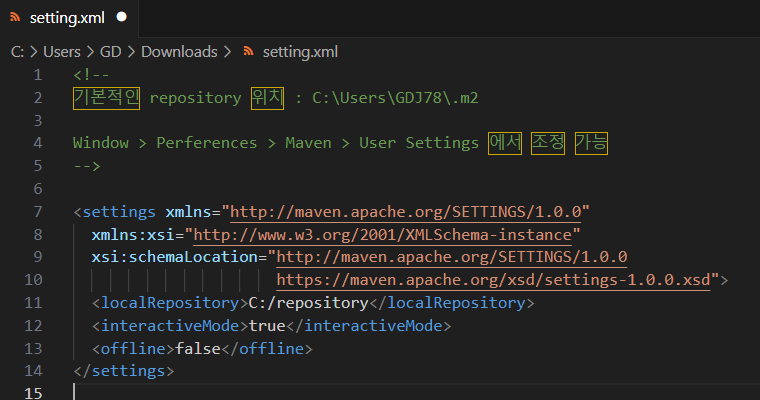Click line number 11 in the gutter
The height and width of the screenshot is (400, 760).
(x=33, y=303)
